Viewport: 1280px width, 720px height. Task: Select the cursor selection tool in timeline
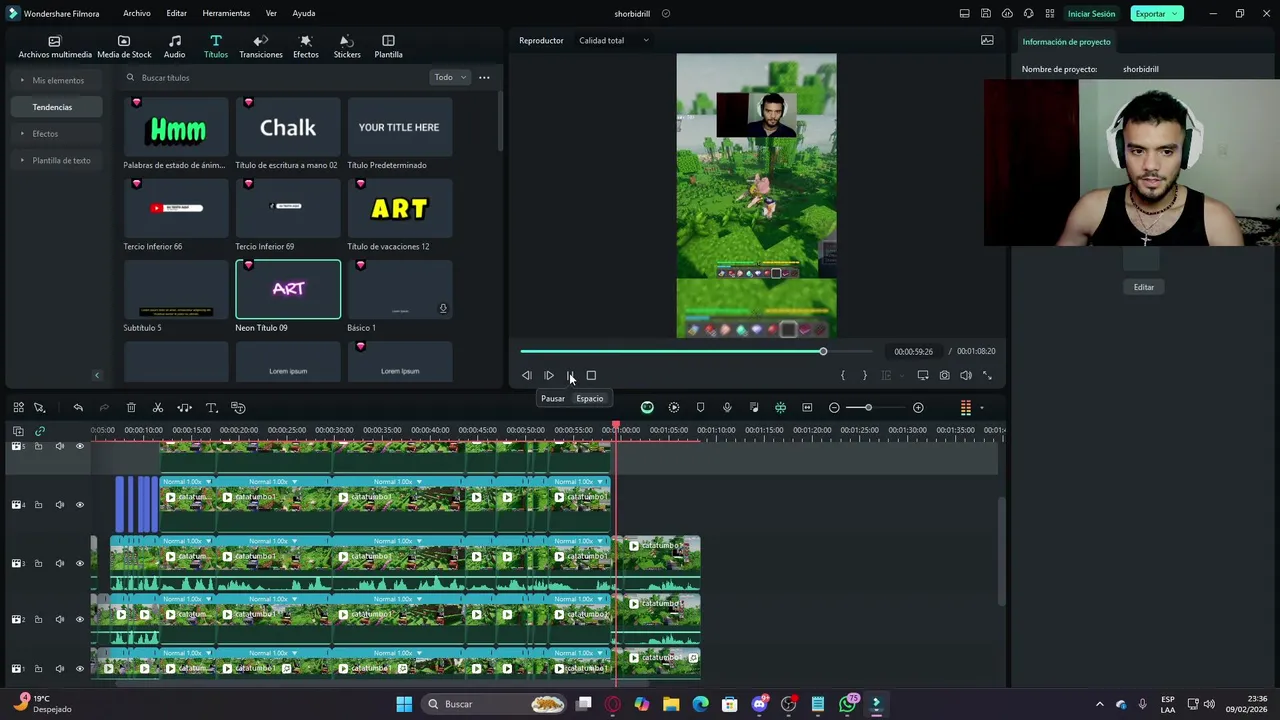coord(40,408)
